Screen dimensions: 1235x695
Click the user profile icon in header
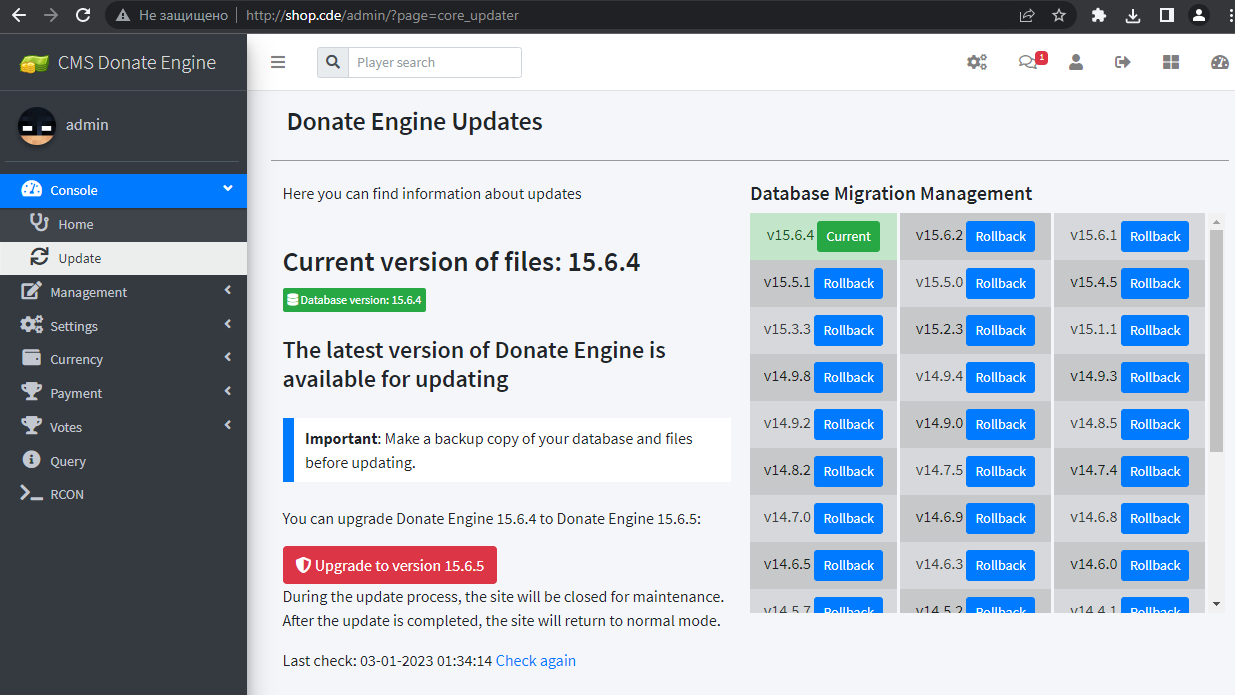tap(1076, 62)
